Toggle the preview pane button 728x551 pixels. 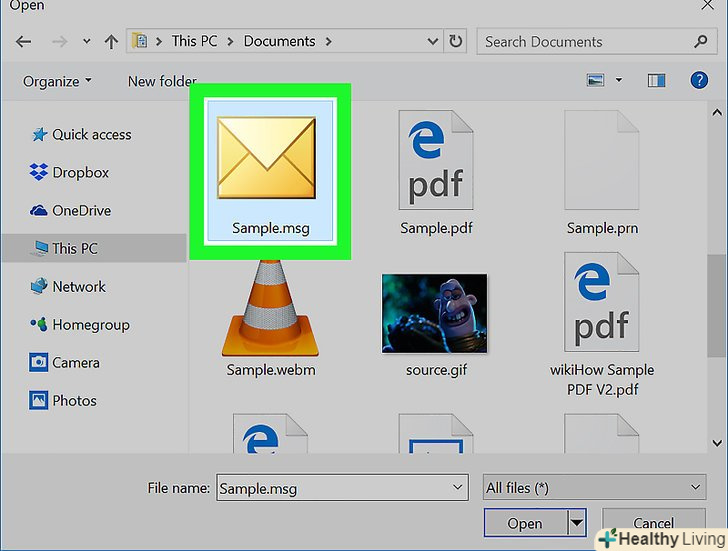pos(657,80)
